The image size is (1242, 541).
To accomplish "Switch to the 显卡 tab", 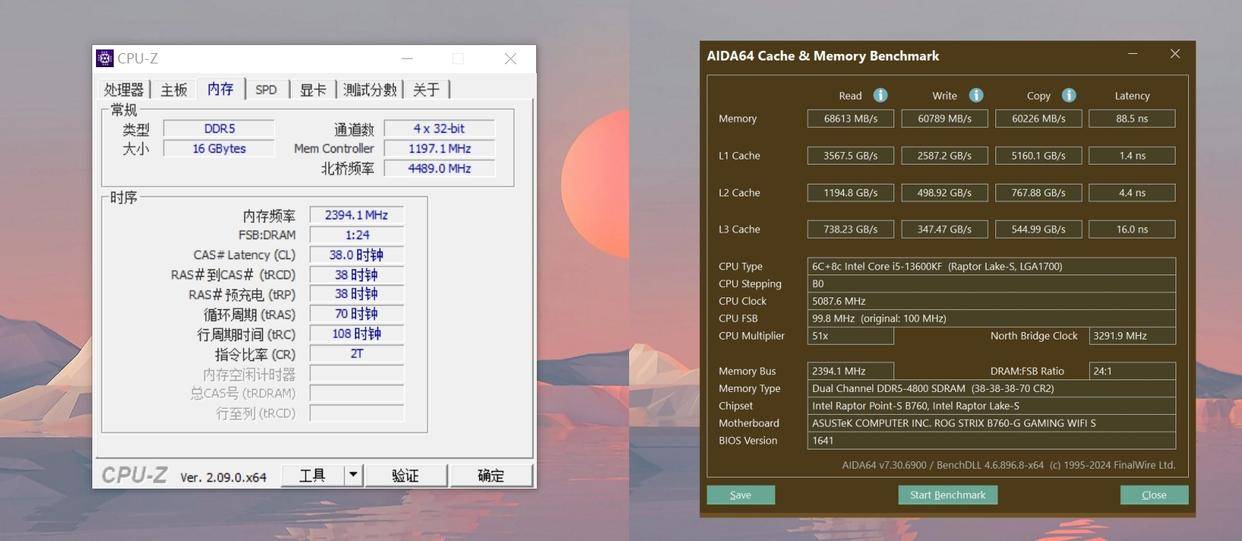I will pyautogui.click(x=313, y=89).
